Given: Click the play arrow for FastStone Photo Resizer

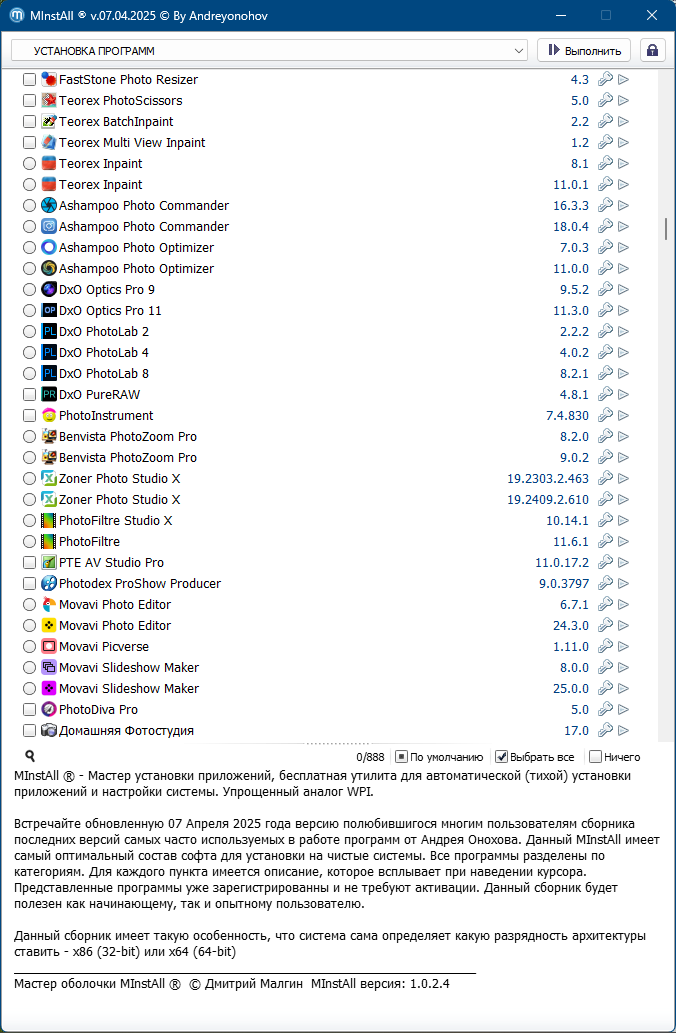Looking at the screenshot, I should pyautogui.click(x=623, y=80).
